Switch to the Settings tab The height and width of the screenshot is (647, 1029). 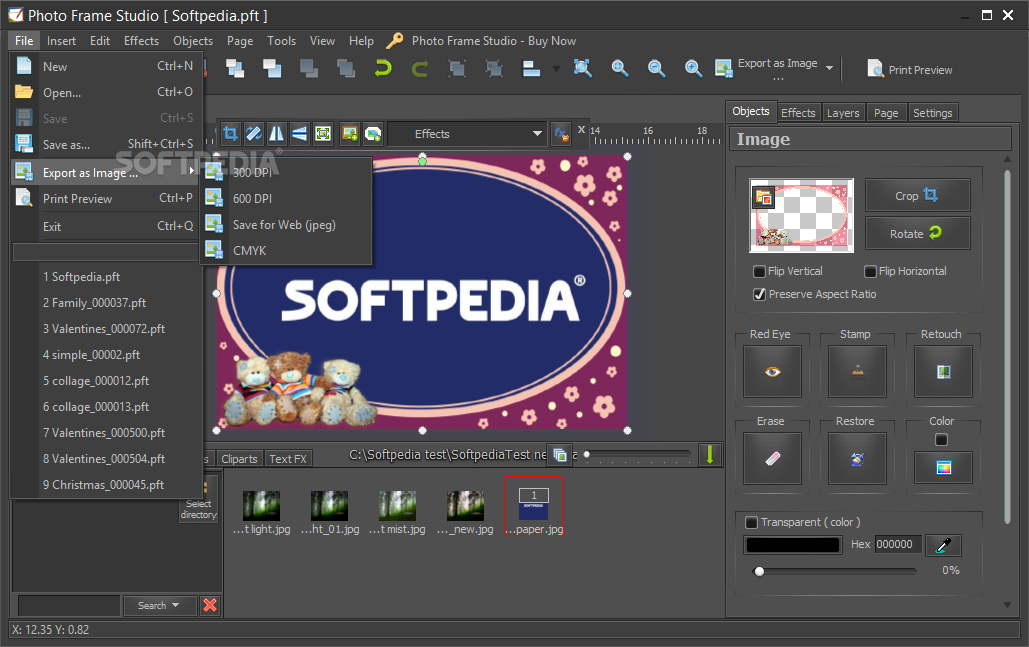[933, 113]
